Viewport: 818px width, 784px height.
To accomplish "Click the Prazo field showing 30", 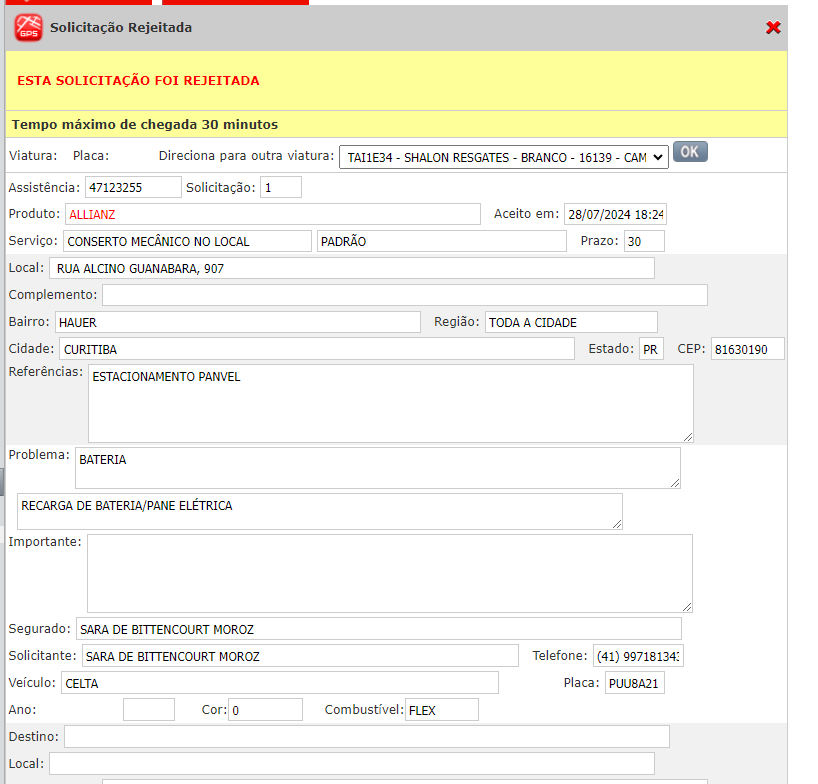I will [643, 241].
